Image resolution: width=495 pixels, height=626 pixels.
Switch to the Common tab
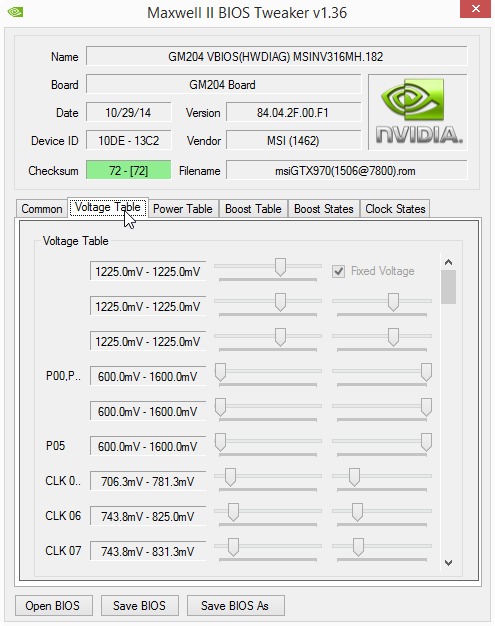(x=42, y=209)
